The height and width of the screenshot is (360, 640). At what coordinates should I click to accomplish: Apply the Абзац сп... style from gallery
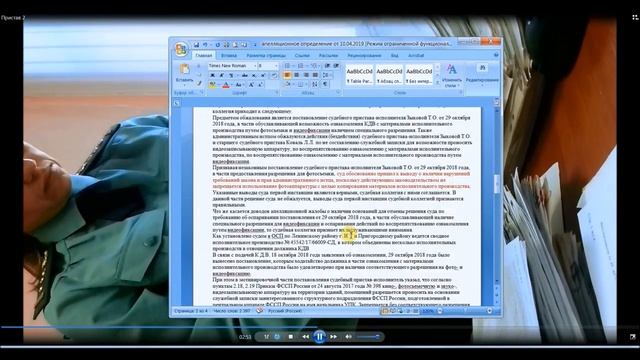coord(389,76)
